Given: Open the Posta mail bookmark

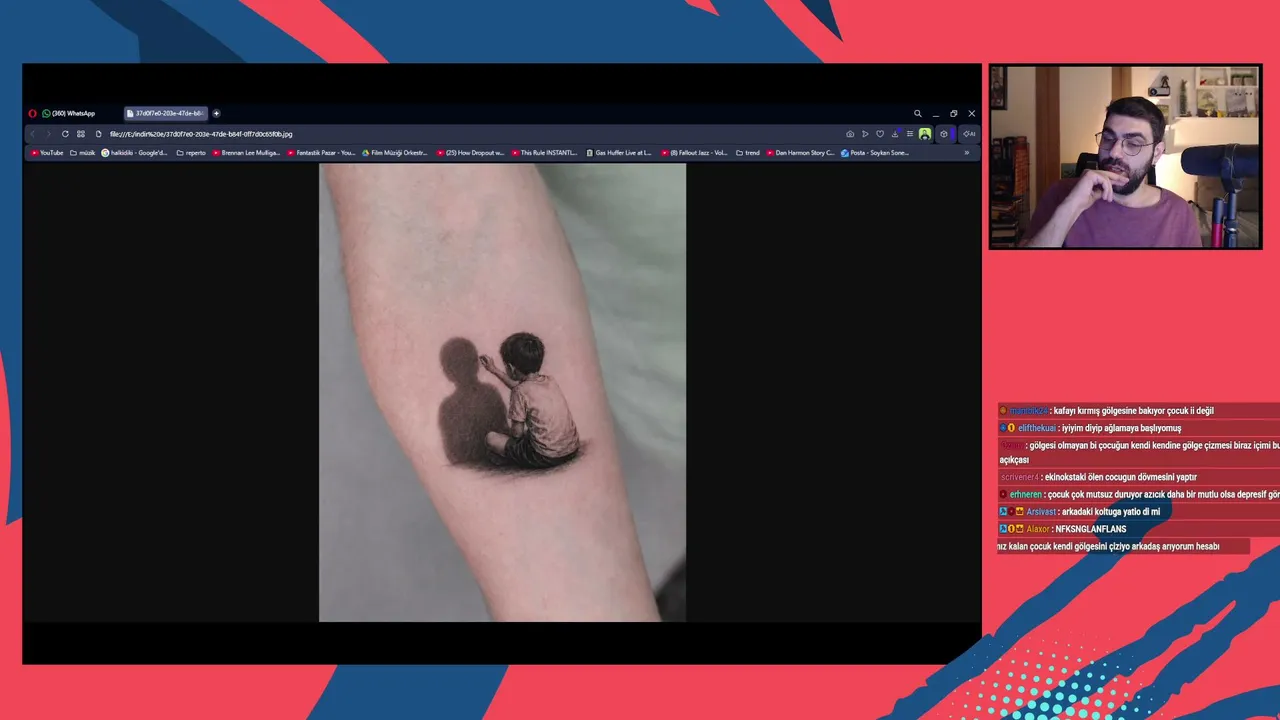Looking at the screenshot, I should [x=875, y=153].
